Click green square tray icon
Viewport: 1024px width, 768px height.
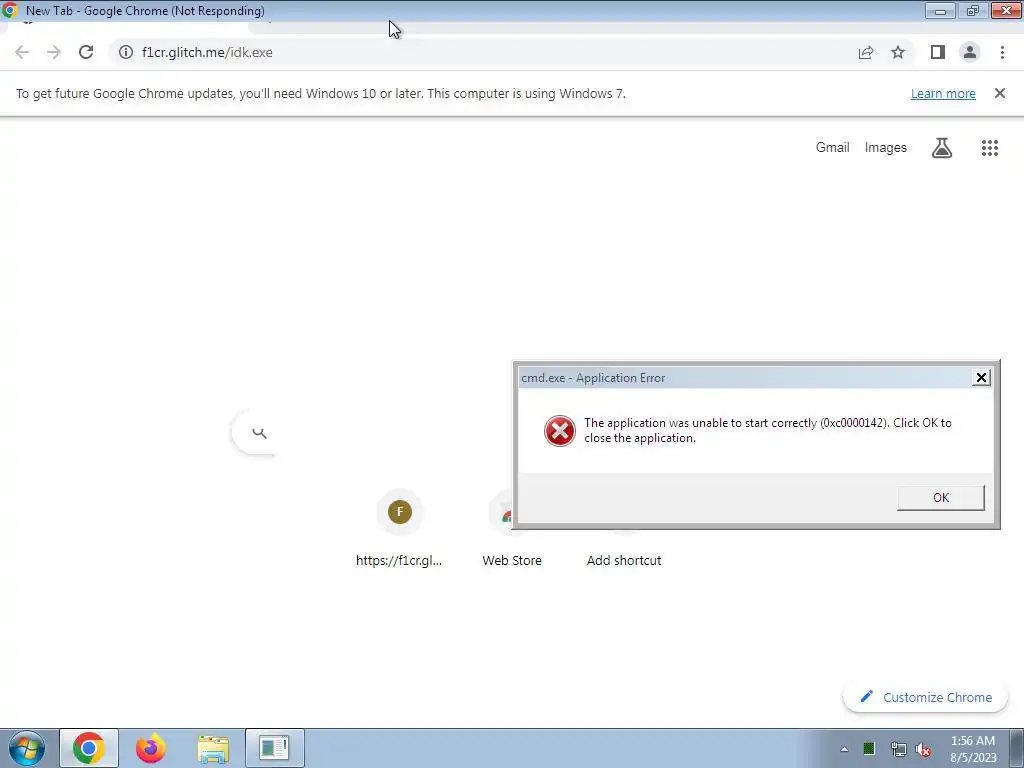(869, 749)
